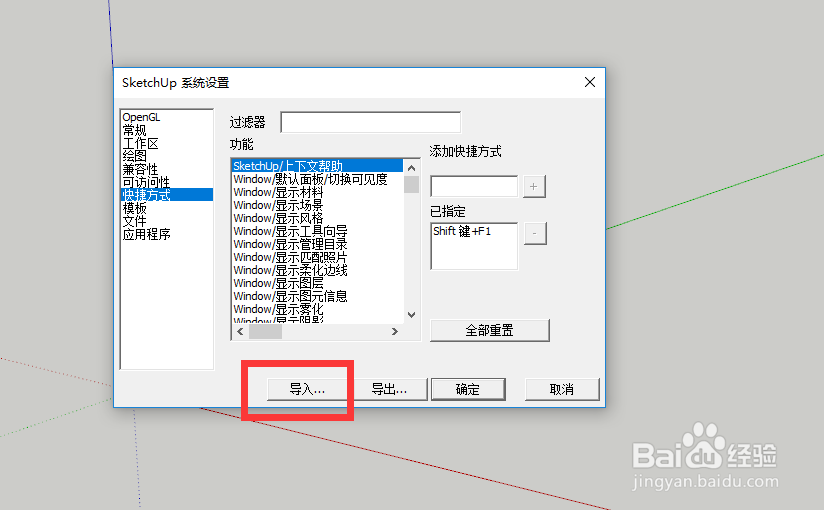Select Window/显示风格 function
824x510 pixels.
click(317, 218)
